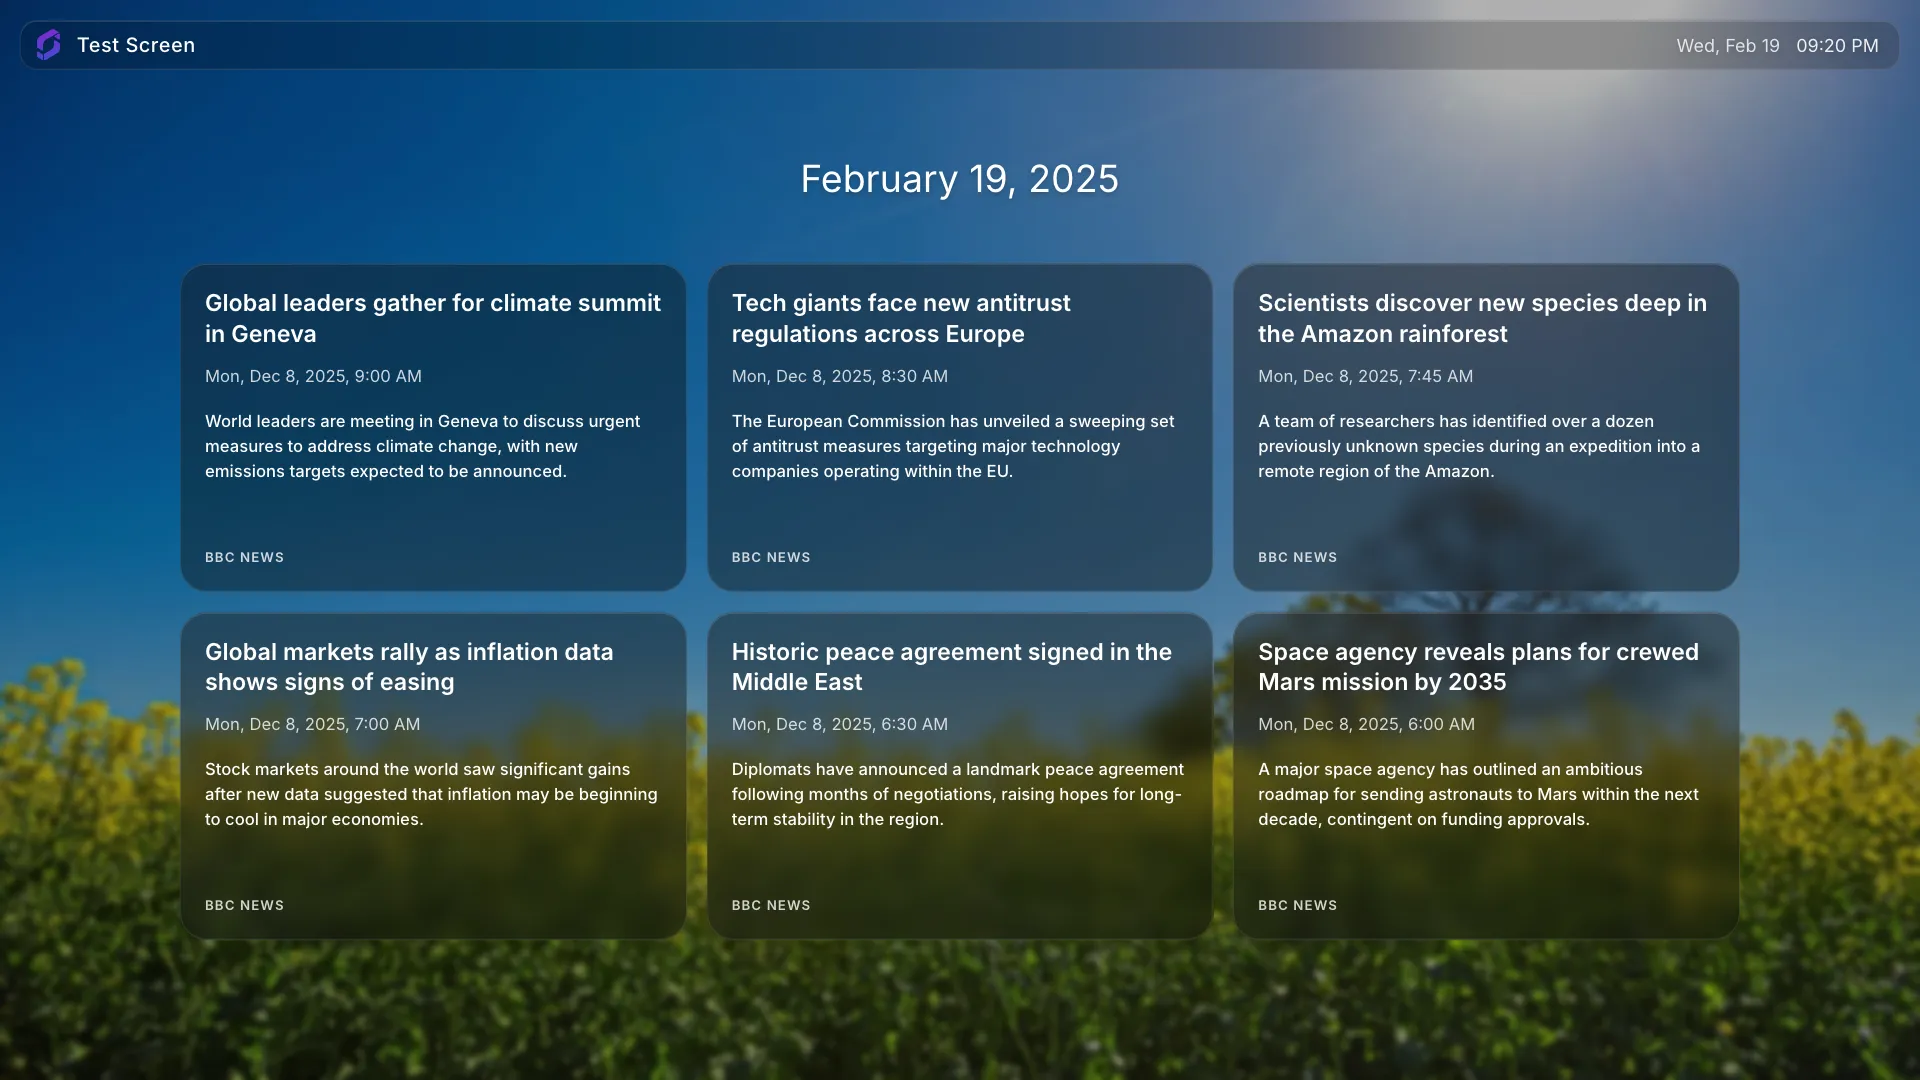Click the World leaders meeting in Geneva summary
The height and width of the screenshot is (1080, 1920).
coord(422,446)
